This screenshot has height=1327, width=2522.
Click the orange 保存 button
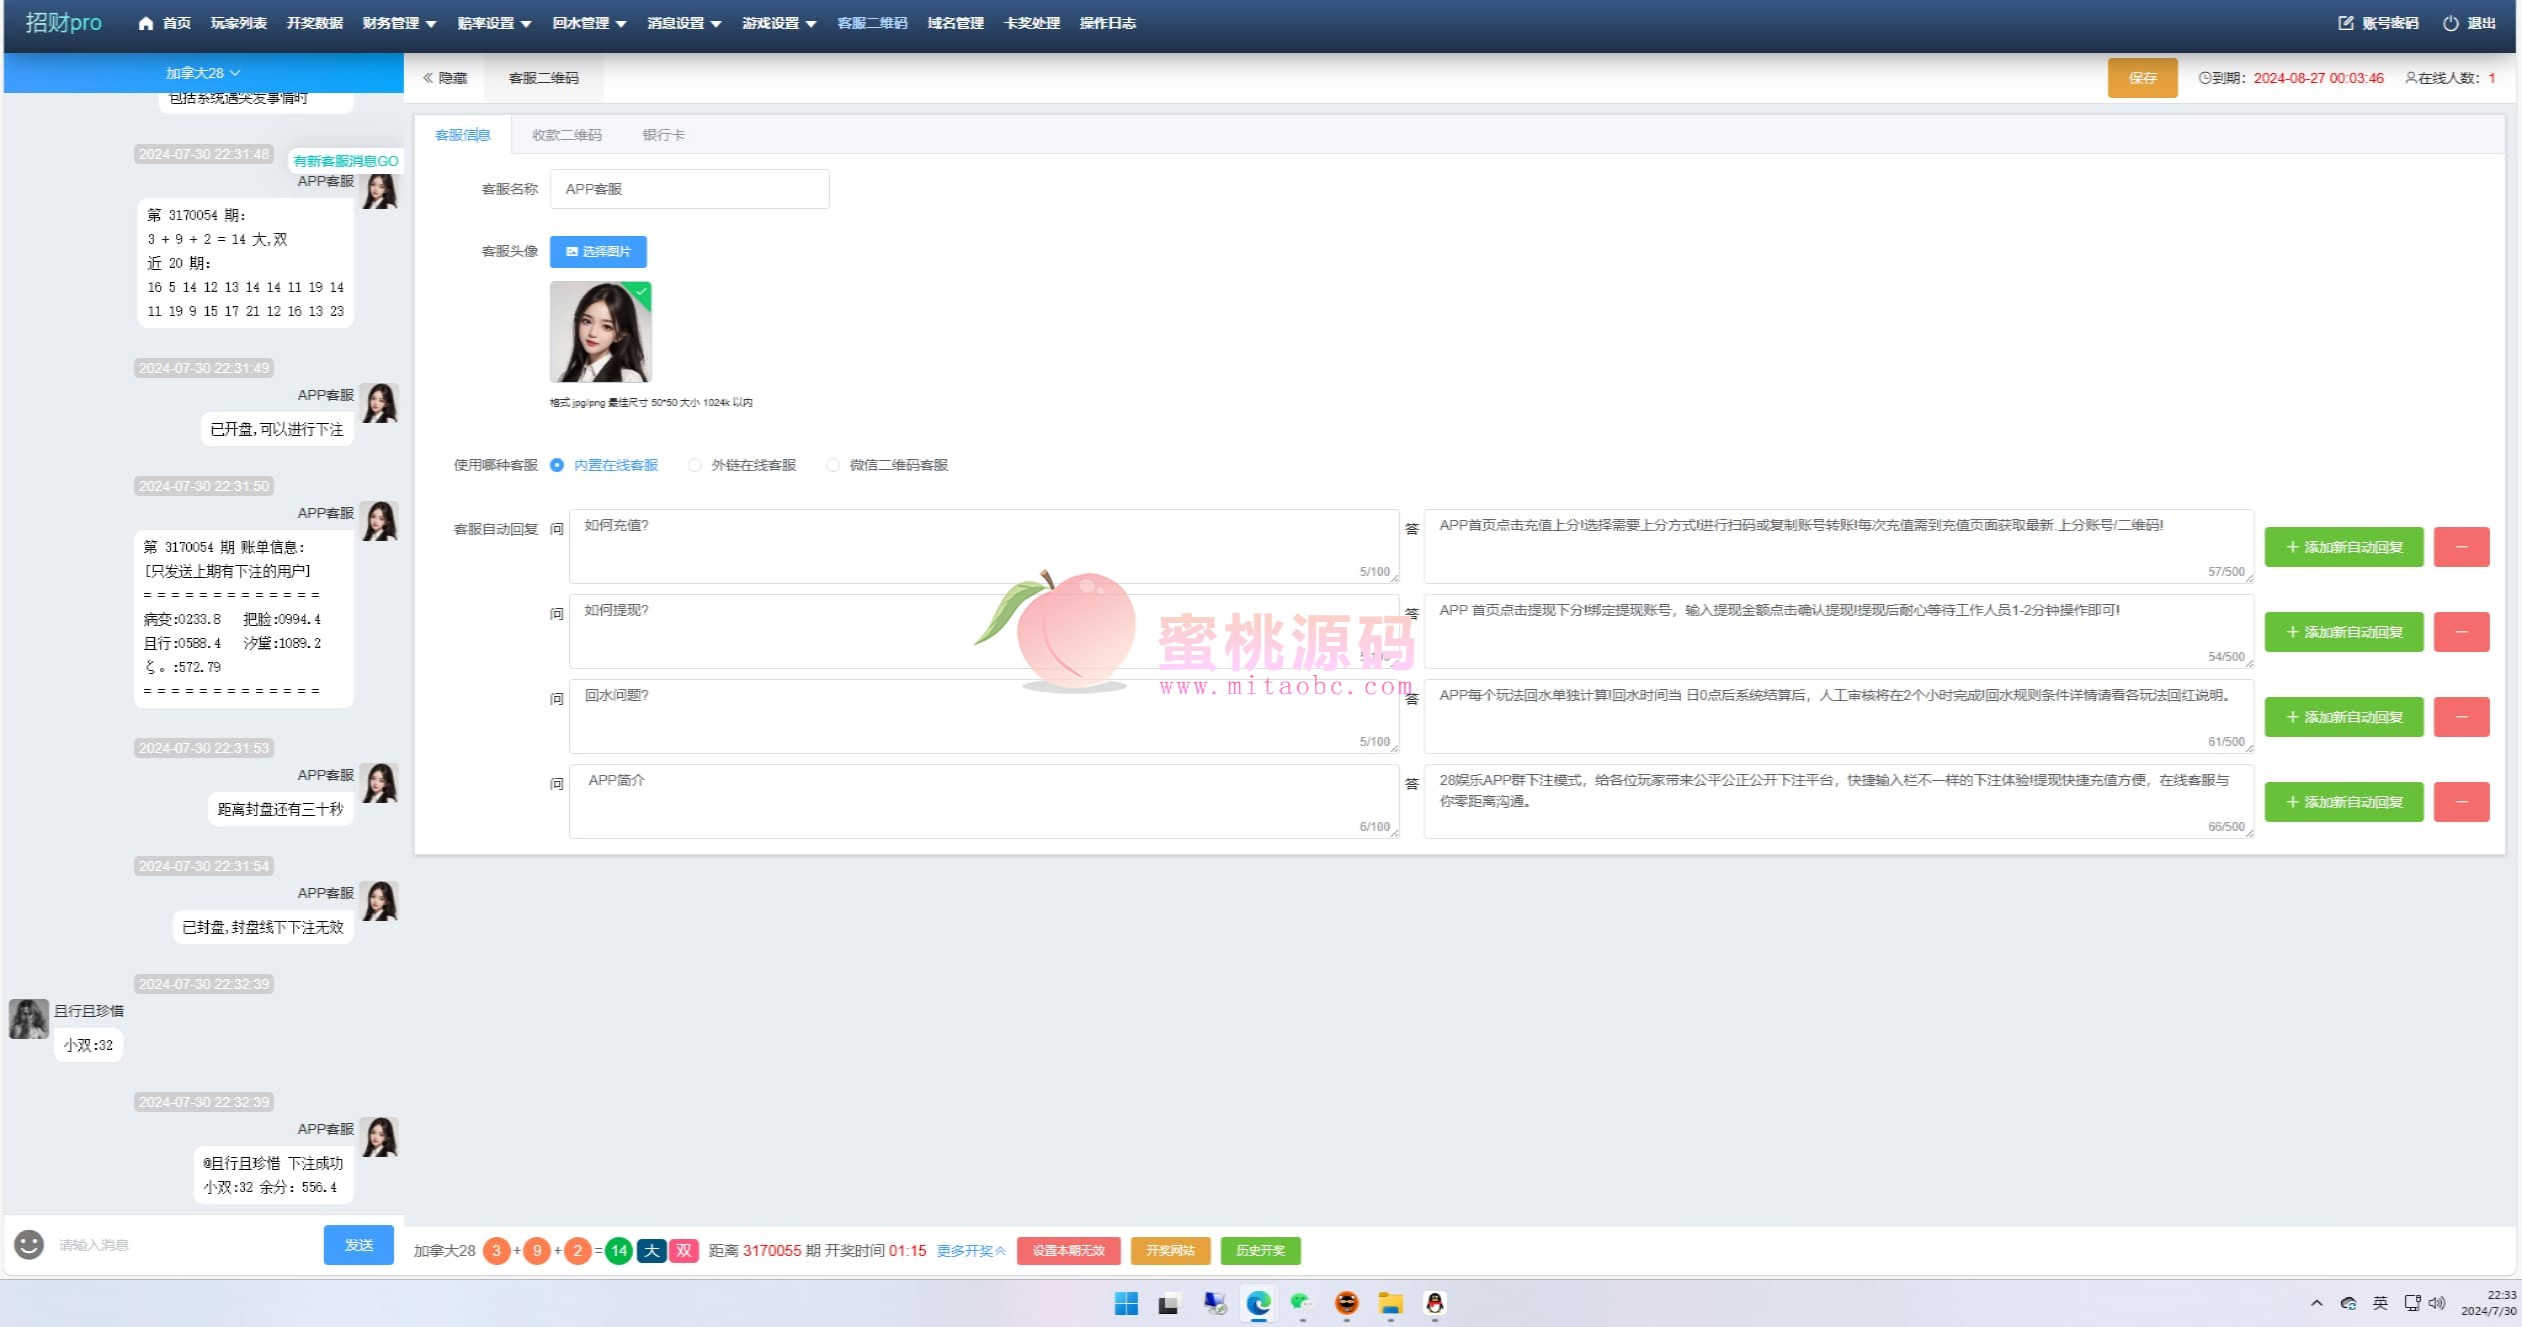tap(2142, 78)
